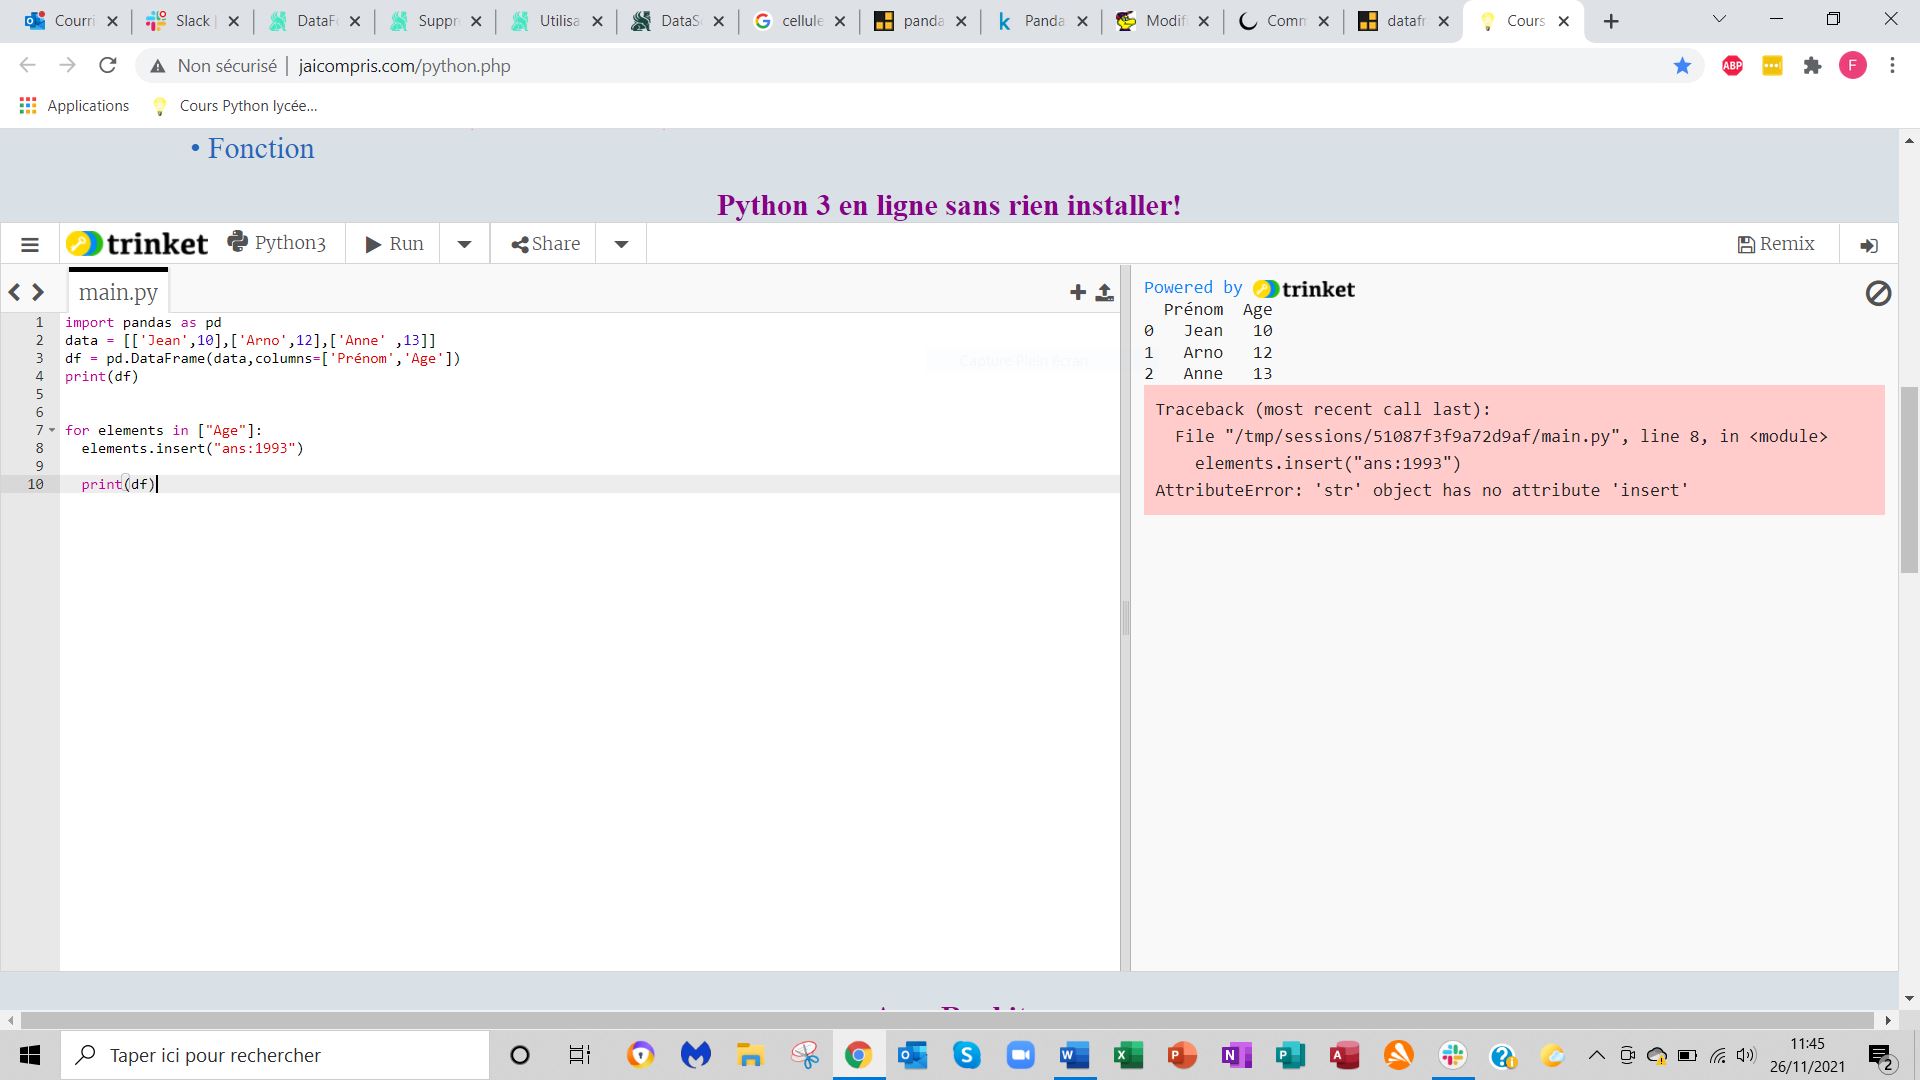The height and width of the screenshot is (1080, 1920).
Task: Close the active Cours tab
Action: point(1564,21)
